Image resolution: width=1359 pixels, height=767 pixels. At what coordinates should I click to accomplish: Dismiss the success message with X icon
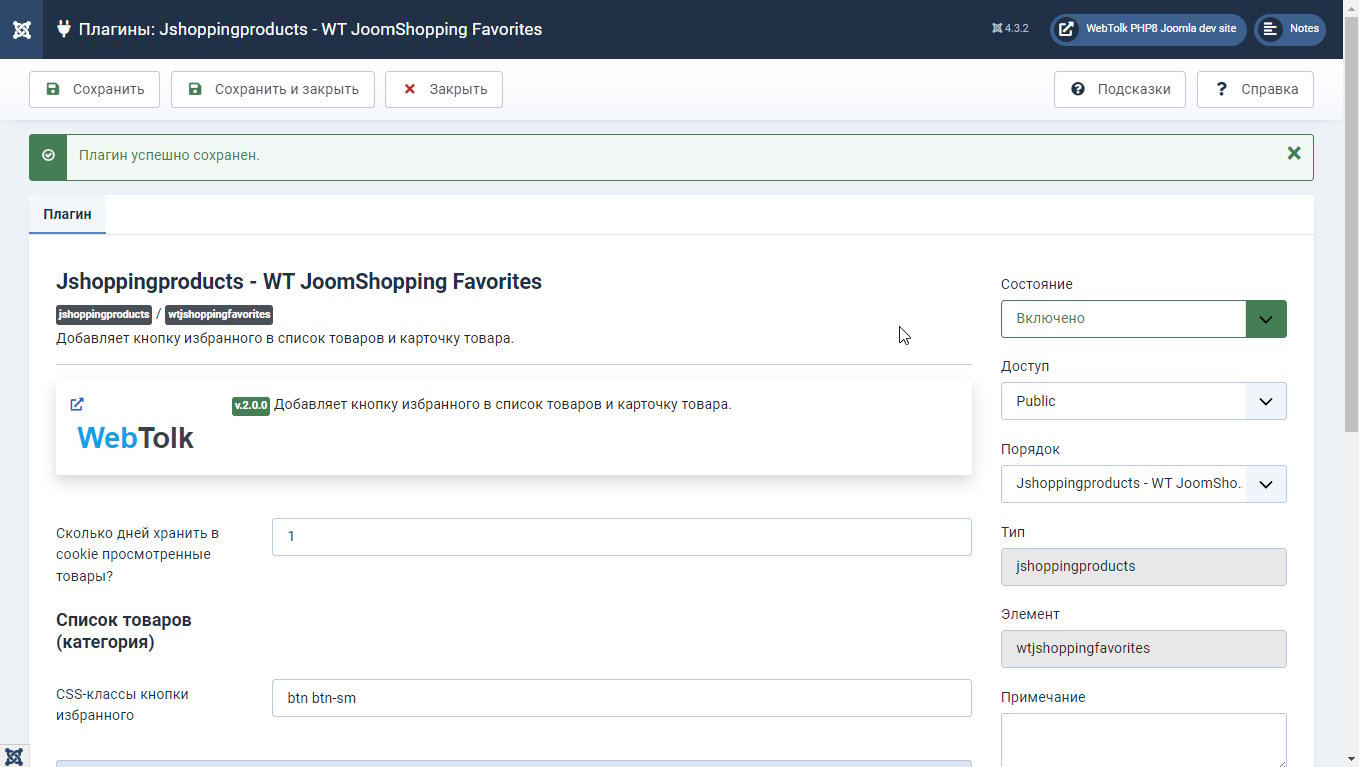click(1293, 154)
